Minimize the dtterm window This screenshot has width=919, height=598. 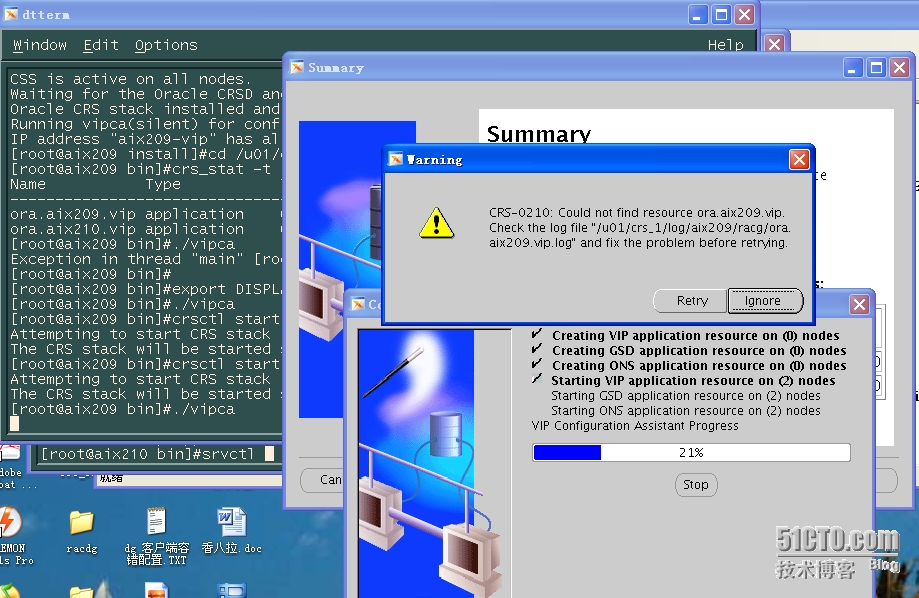pos(697,15)
